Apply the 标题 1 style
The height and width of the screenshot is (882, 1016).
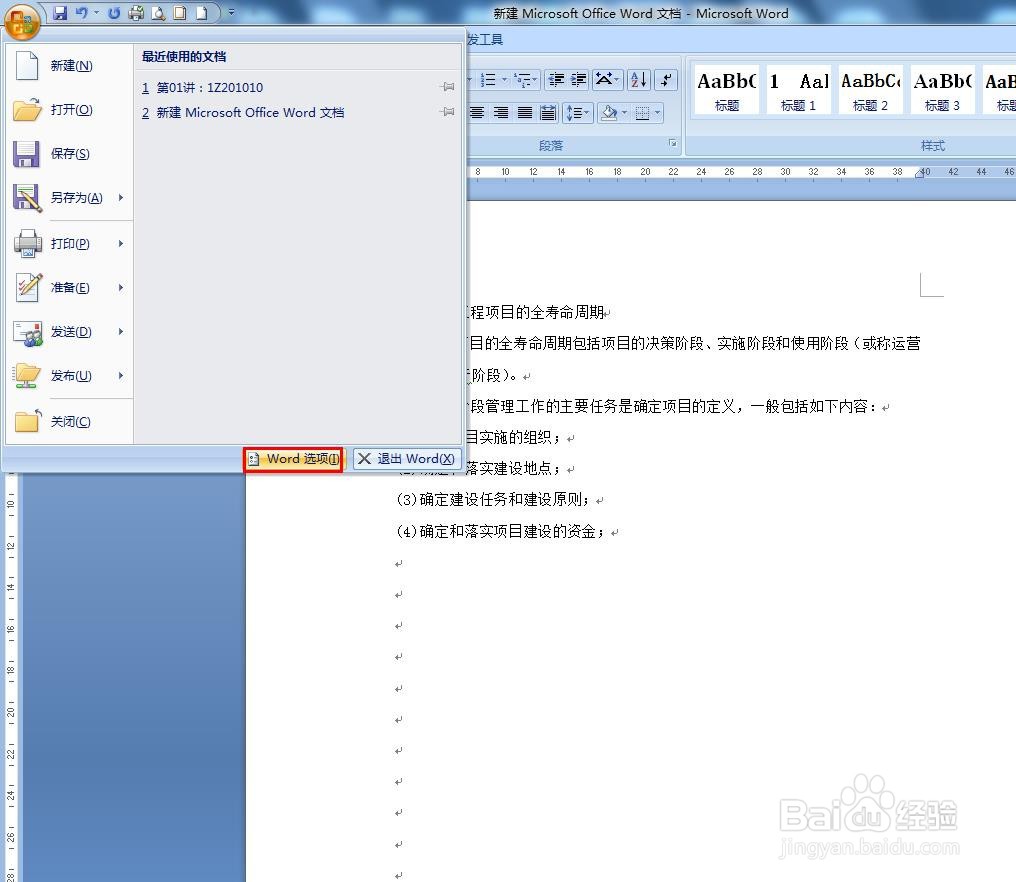pos(798,91)
